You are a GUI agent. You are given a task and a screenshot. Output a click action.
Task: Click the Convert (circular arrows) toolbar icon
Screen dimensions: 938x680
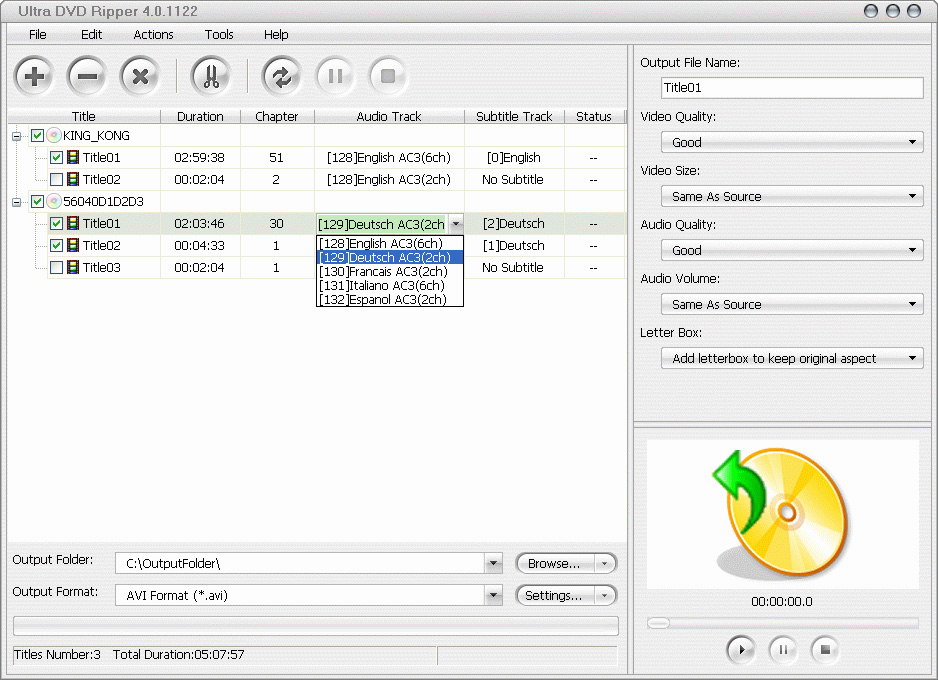[282, 77]
